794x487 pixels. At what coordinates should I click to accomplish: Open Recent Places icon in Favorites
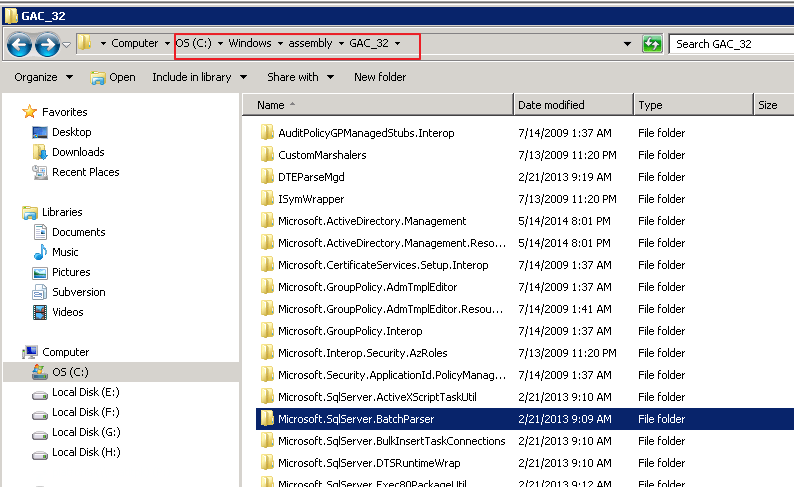coord(39,172)
